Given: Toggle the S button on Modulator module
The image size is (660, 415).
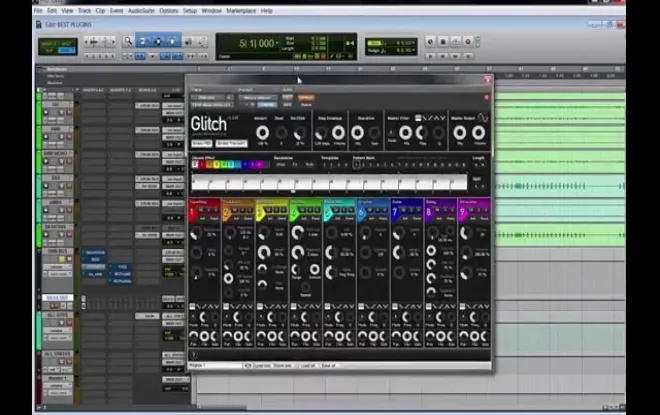Looking at the screenshot, I should point(242,210).
